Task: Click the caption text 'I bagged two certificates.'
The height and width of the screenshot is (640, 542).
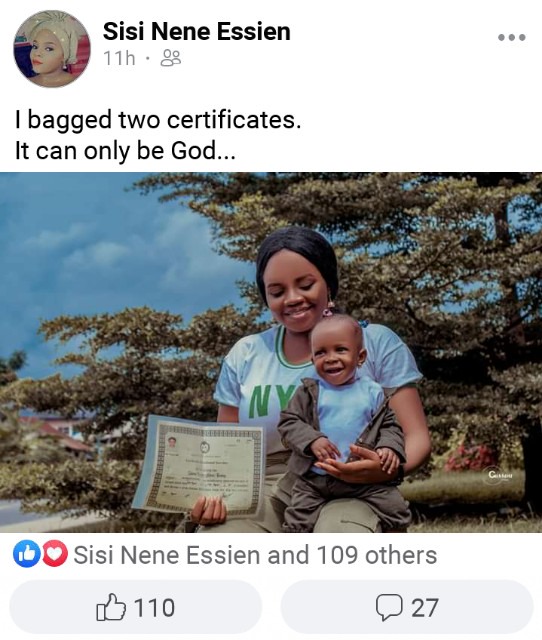Action: click(158, 120)
